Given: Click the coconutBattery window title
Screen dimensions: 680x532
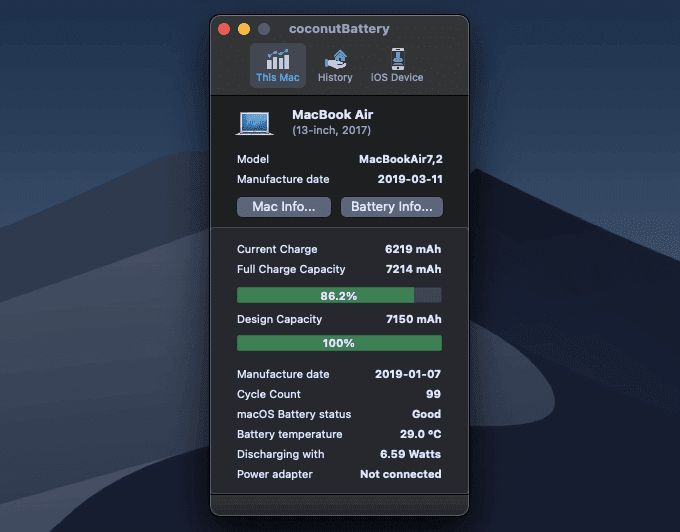Looking at the screenshot, I should [x=339, y=29].
